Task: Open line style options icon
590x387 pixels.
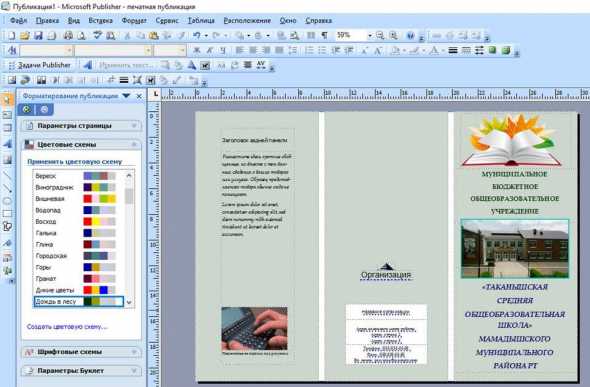Action: (x=453, y=50)
